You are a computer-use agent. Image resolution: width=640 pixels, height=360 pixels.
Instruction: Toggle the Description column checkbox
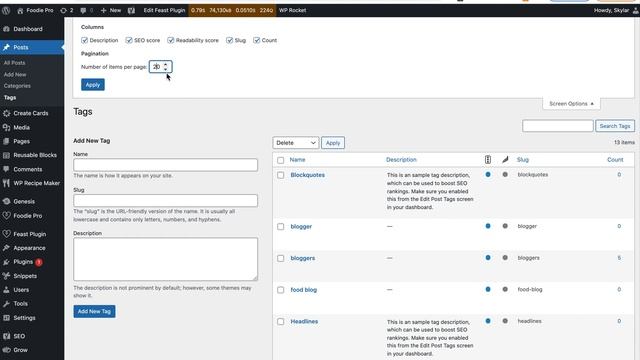(84, 40)
